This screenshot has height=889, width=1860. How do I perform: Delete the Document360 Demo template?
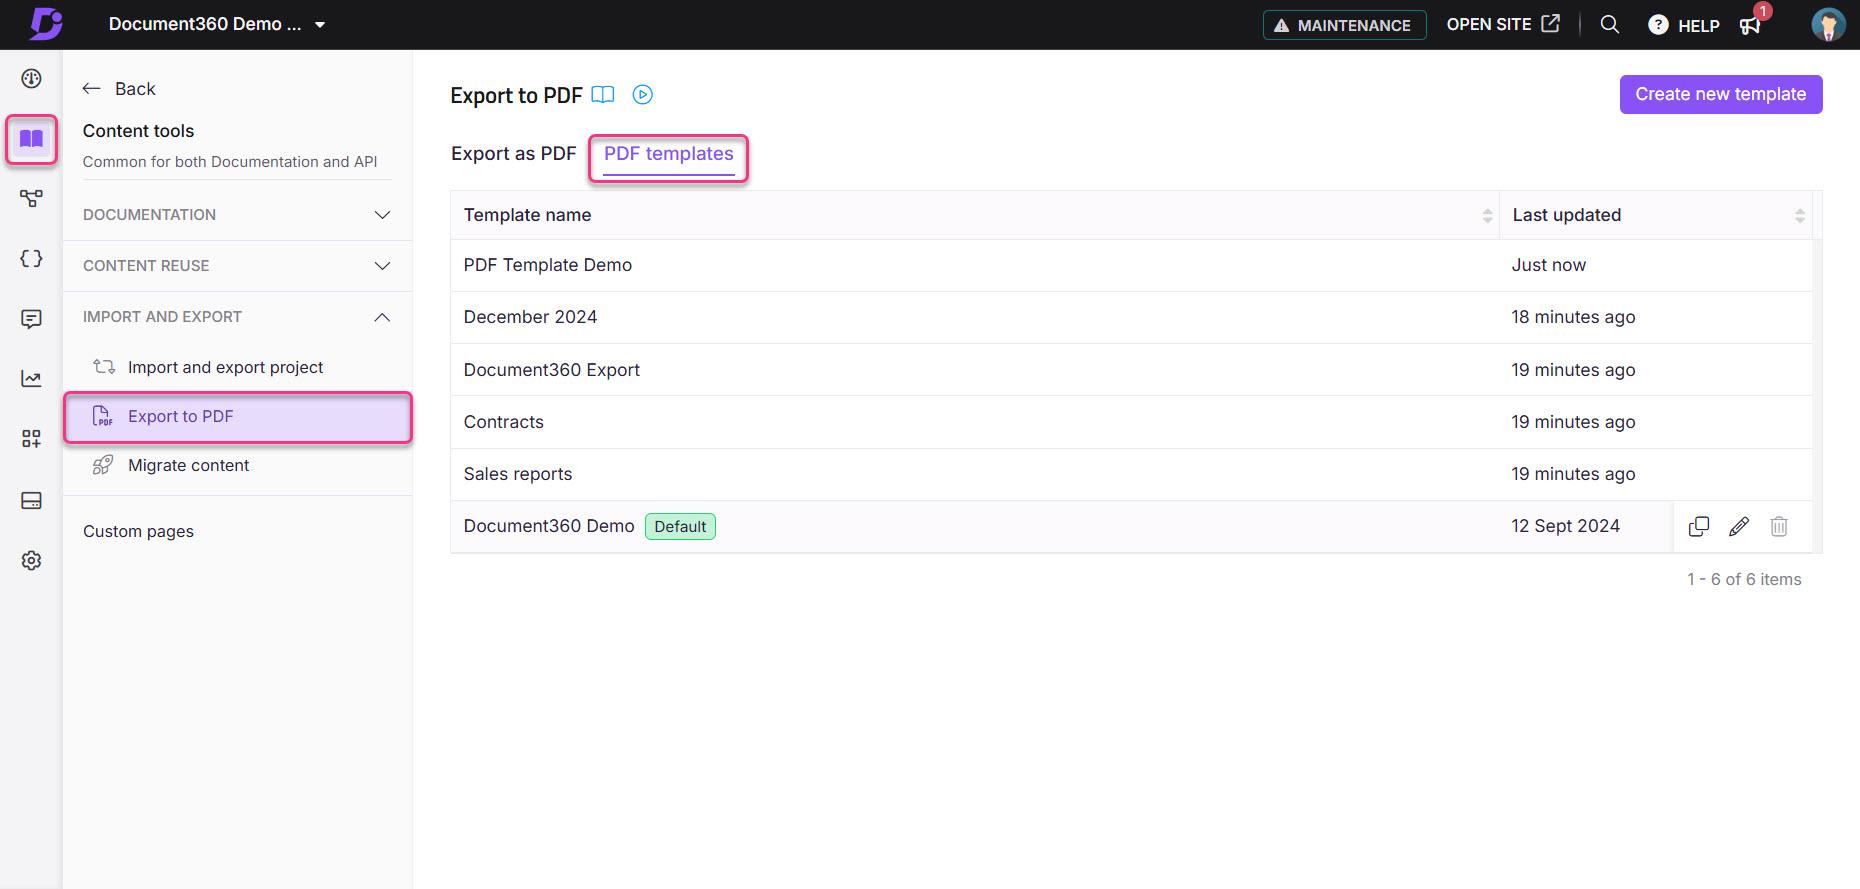point(1779,527)
